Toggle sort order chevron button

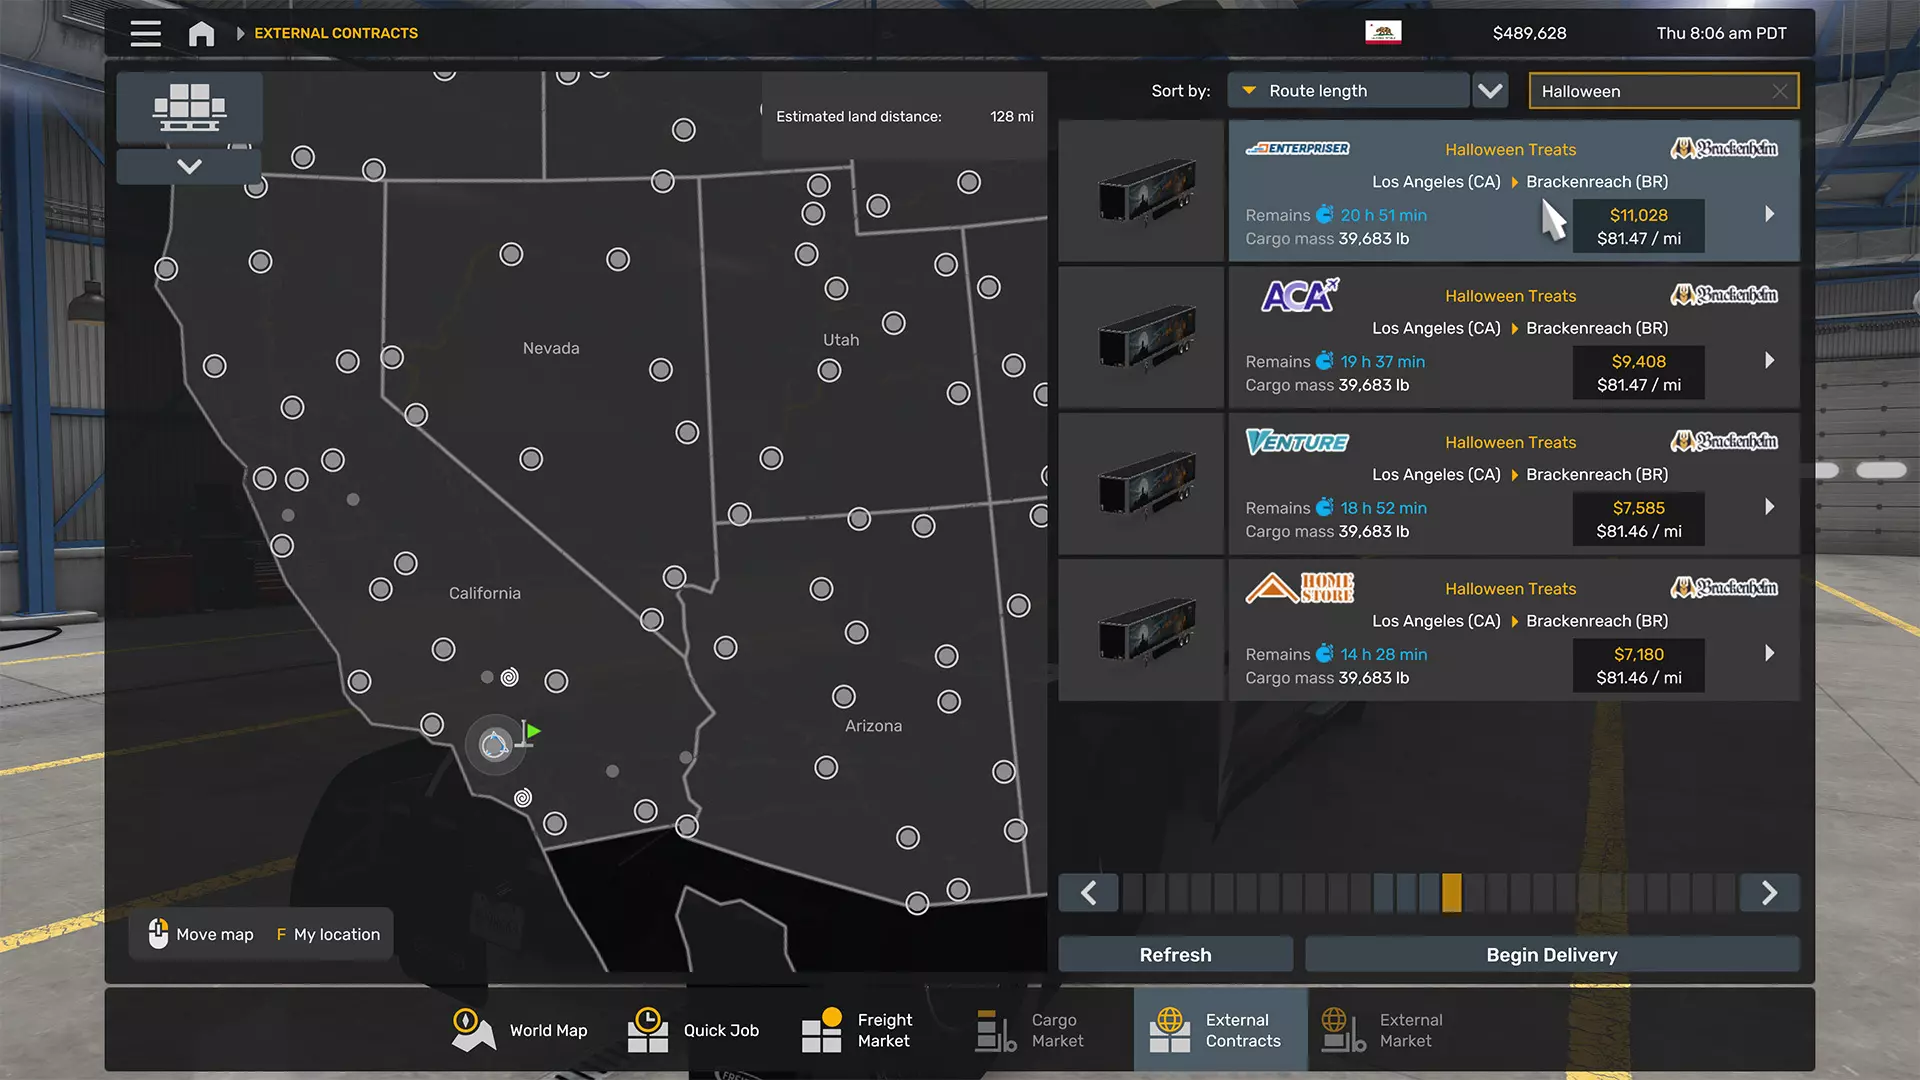(1490, 91)
